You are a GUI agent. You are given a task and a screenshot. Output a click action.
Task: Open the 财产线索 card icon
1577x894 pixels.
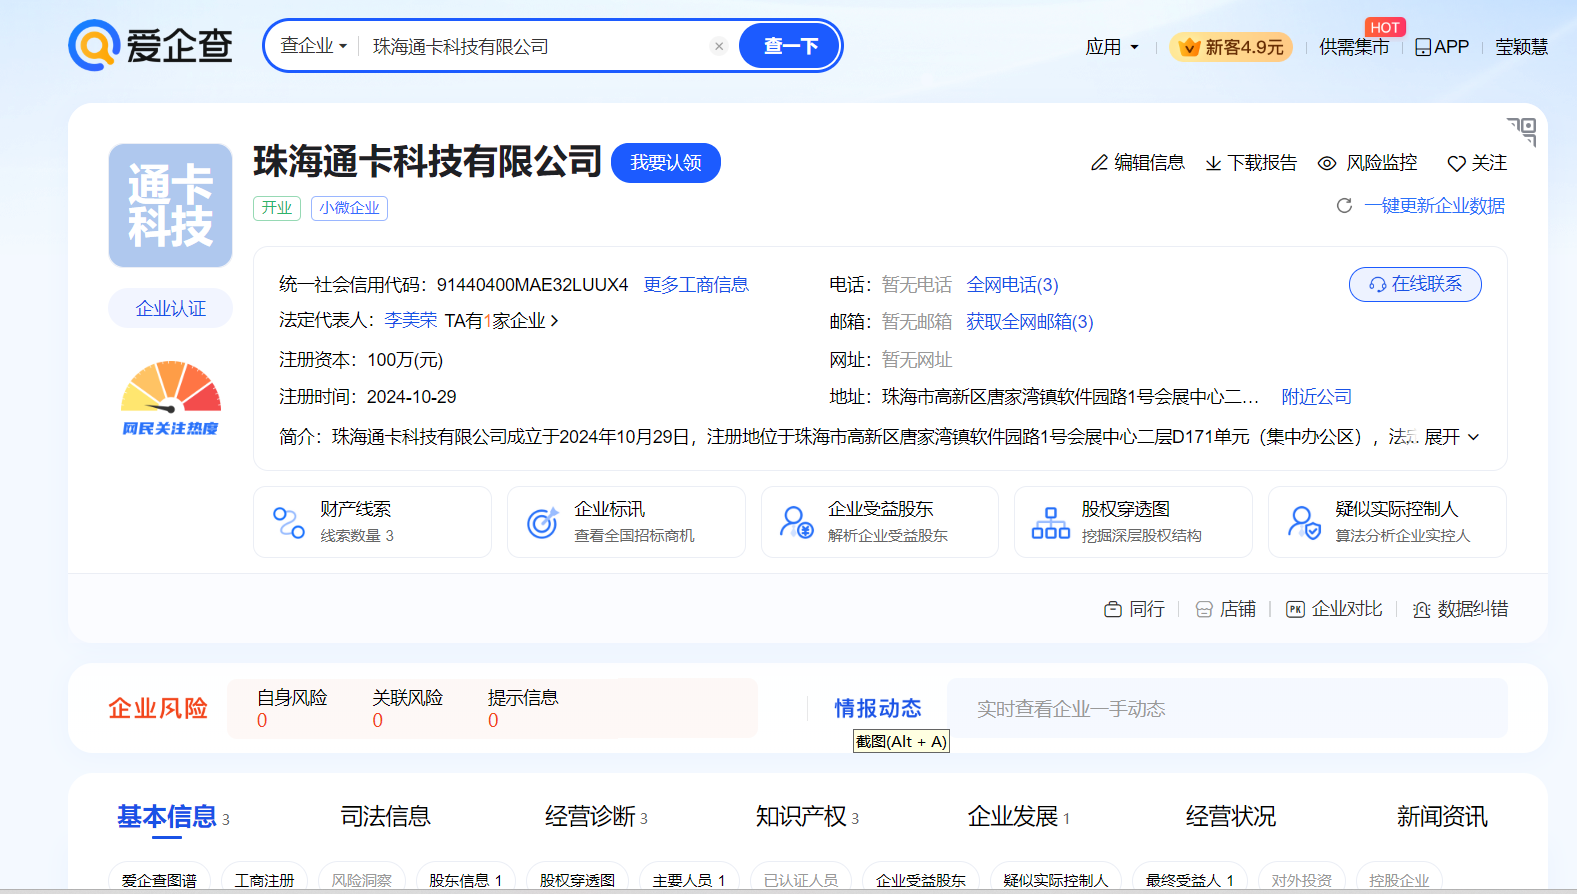click(x=289, y=522)
